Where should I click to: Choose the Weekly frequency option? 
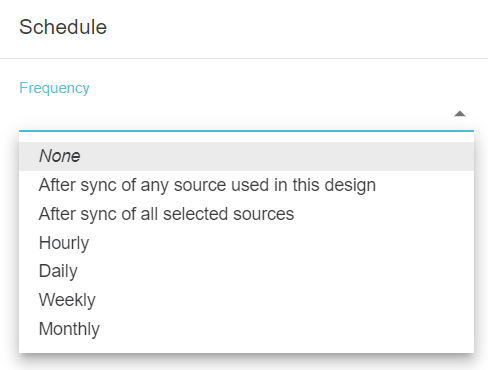[246, 300]
